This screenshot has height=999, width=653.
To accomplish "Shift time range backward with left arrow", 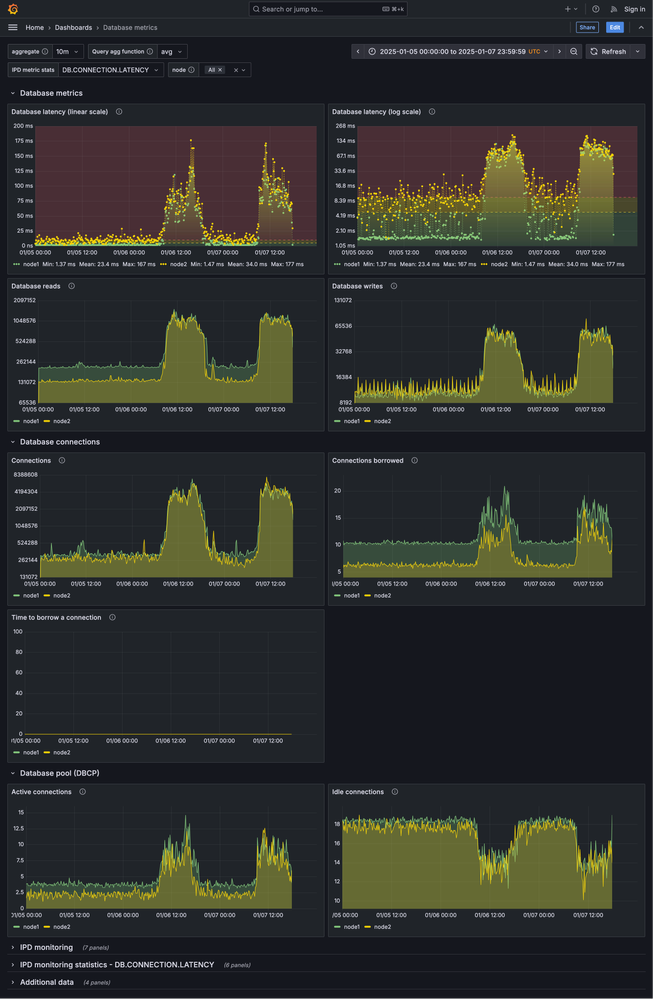I will 358,52.
